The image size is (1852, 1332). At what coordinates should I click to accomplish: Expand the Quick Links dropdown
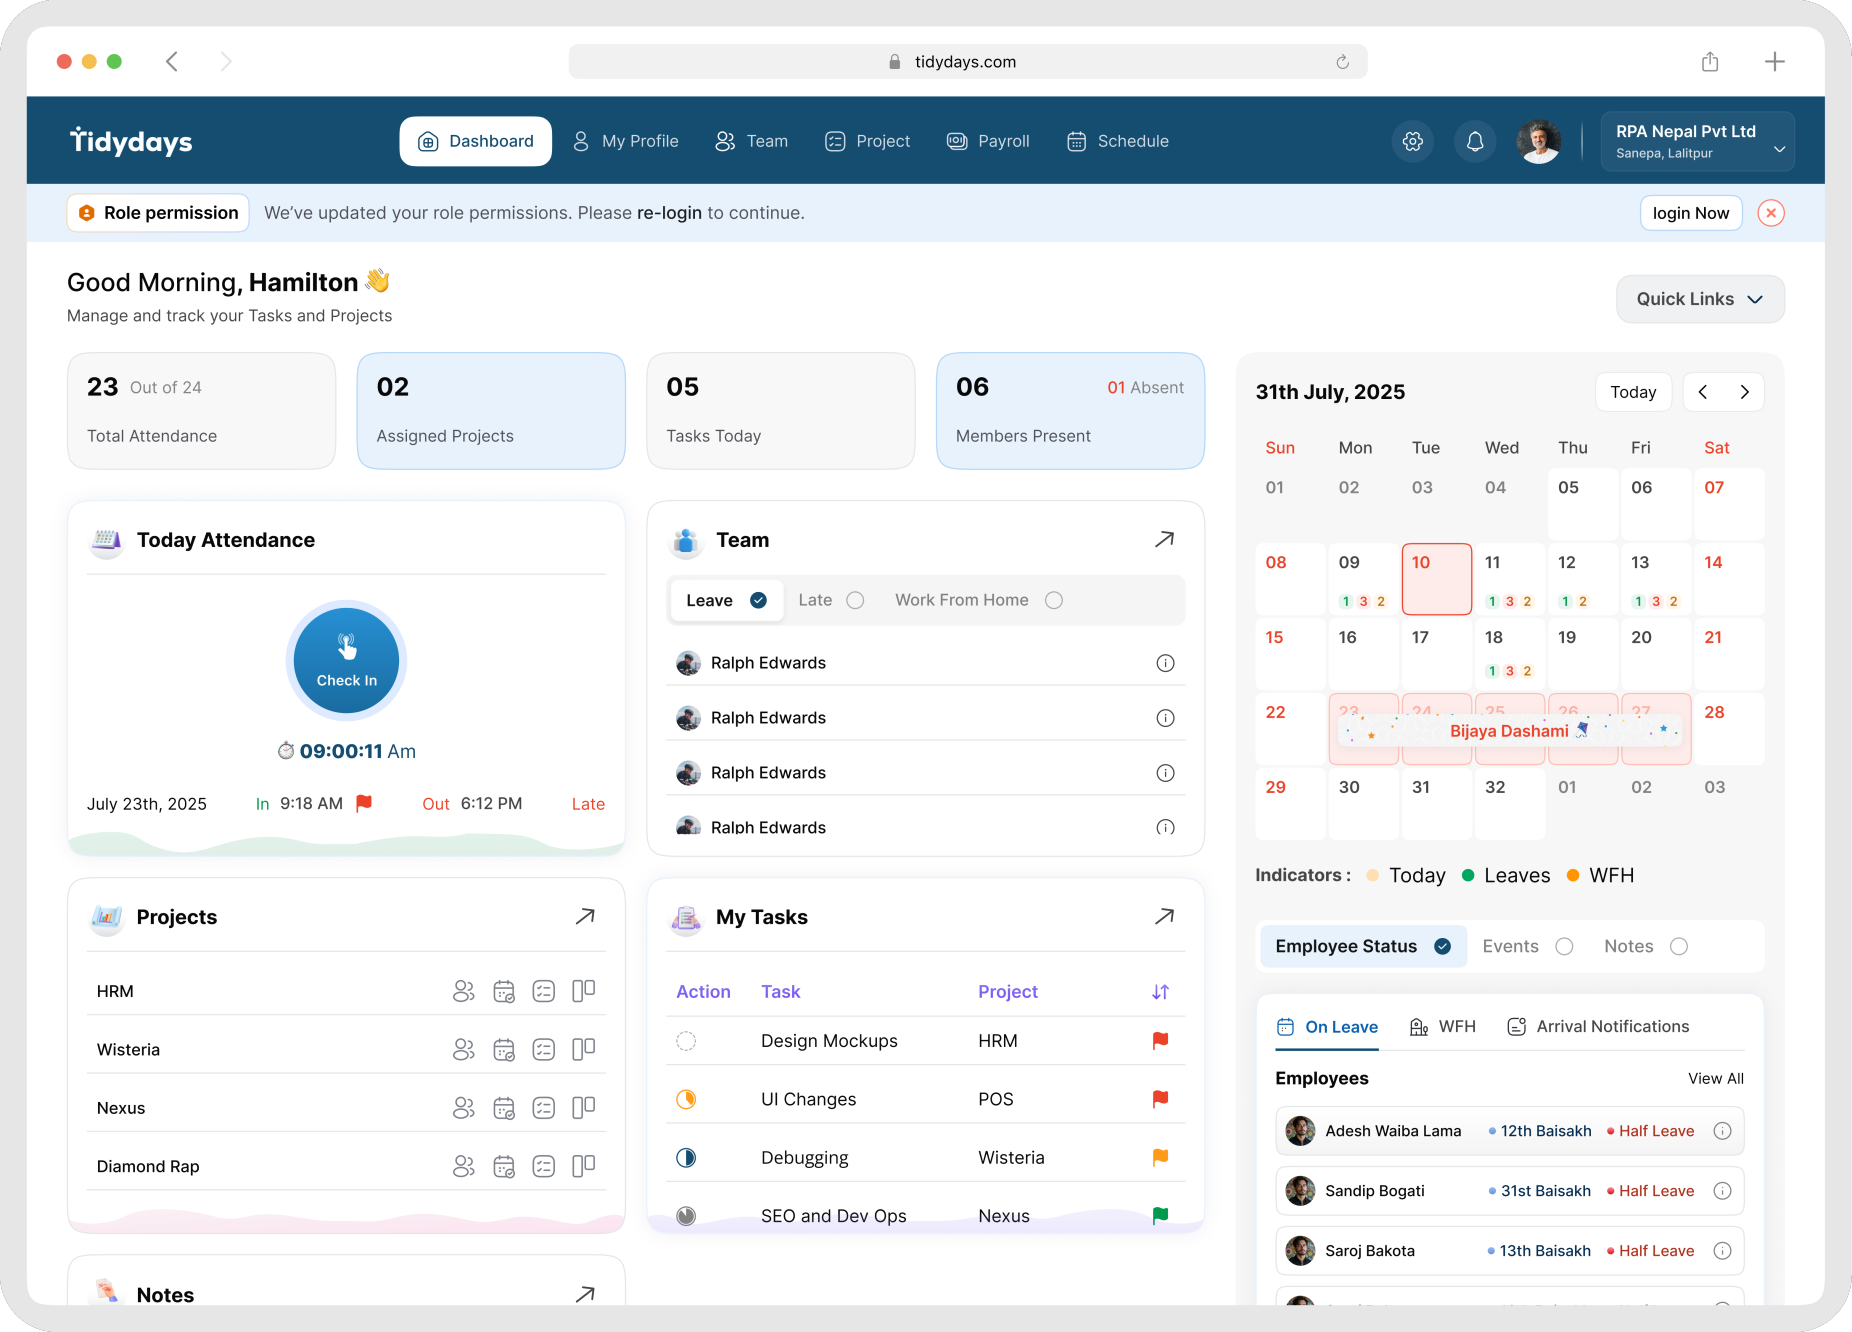coord(1699,299)
